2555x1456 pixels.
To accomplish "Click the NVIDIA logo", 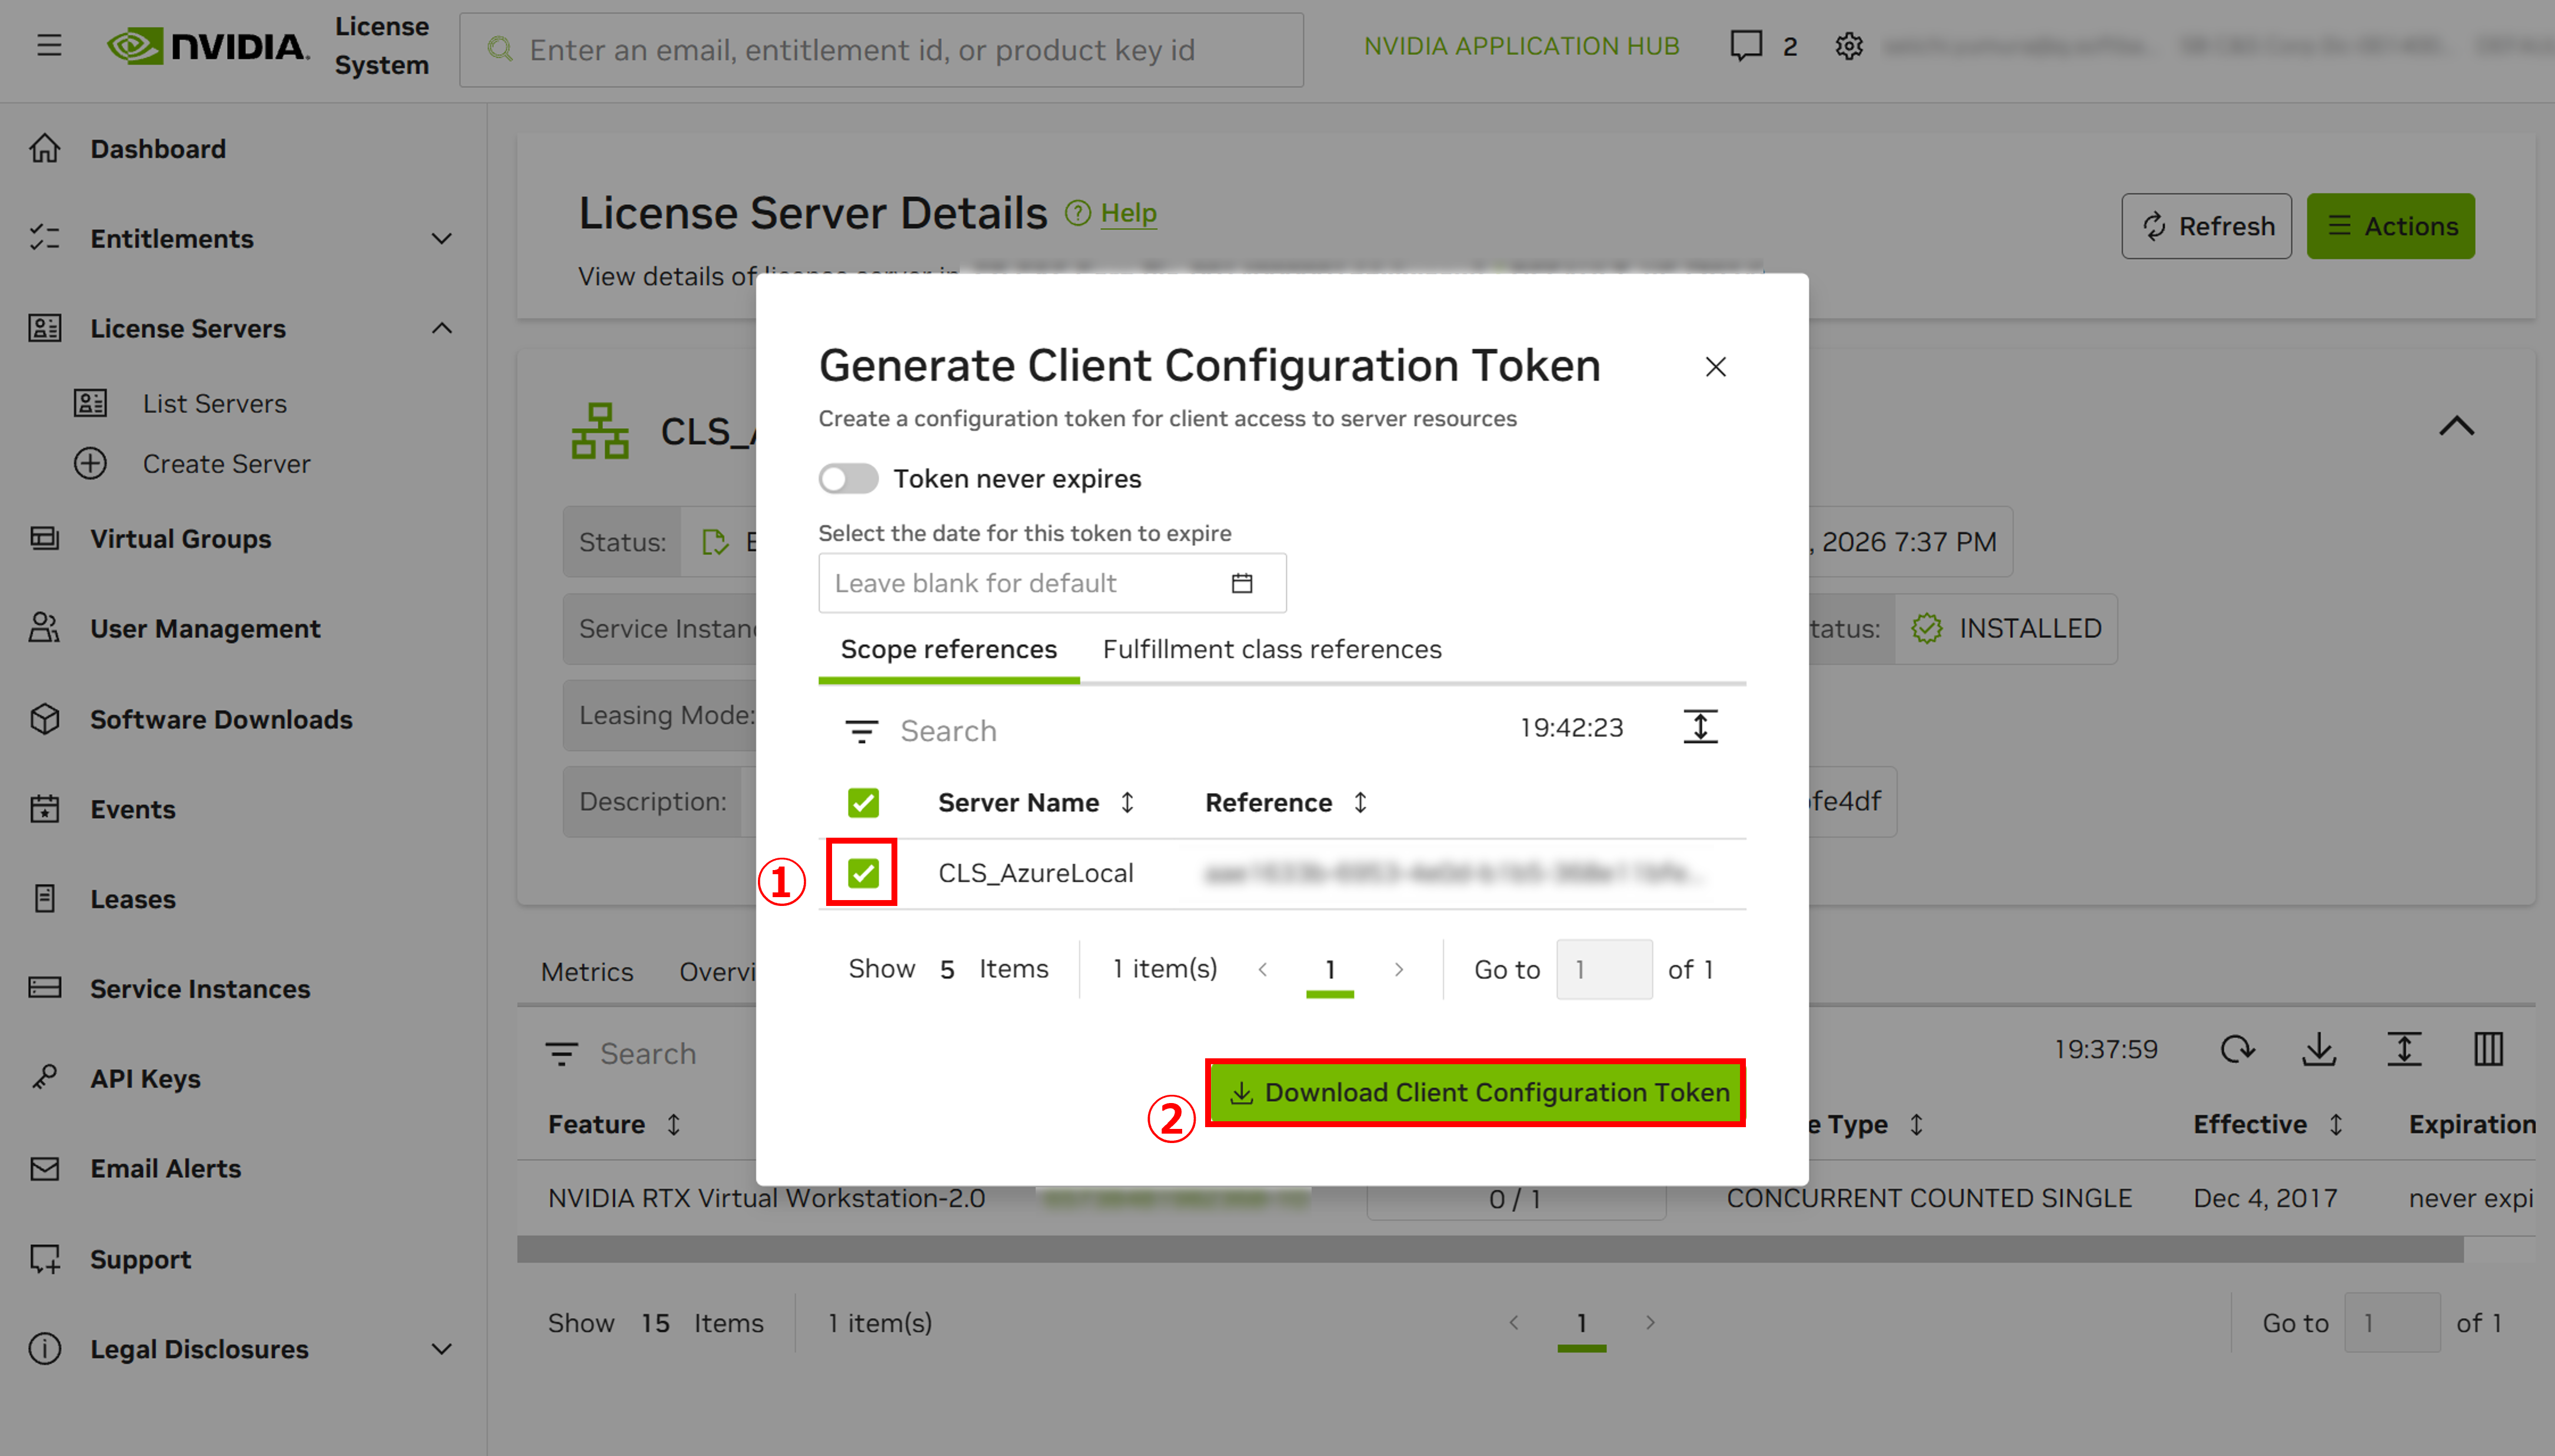I will tap(209, 46).
